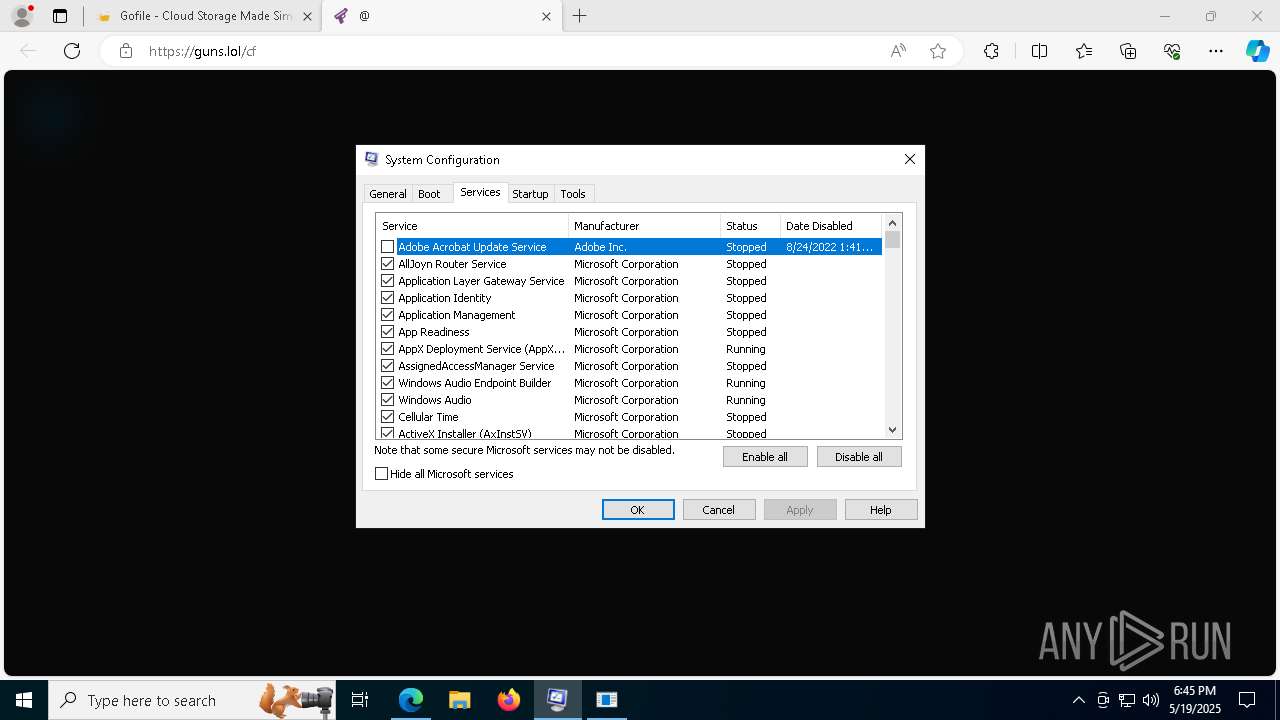Uncheck the Application Identity checkbox
The width and height of the screenshot is (1280, 720).
tap(388, 298)
